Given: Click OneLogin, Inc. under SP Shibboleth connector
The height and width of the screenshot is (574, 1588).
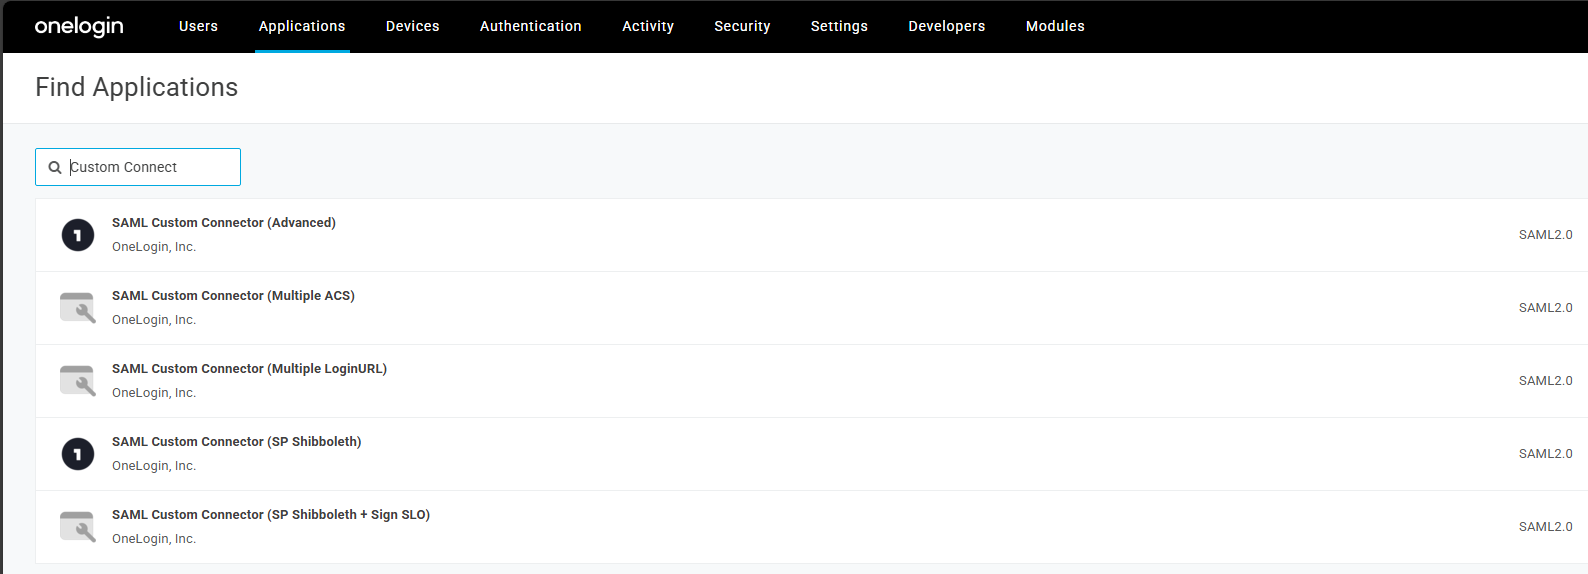Looking at the screenshot, I should 154,466.
